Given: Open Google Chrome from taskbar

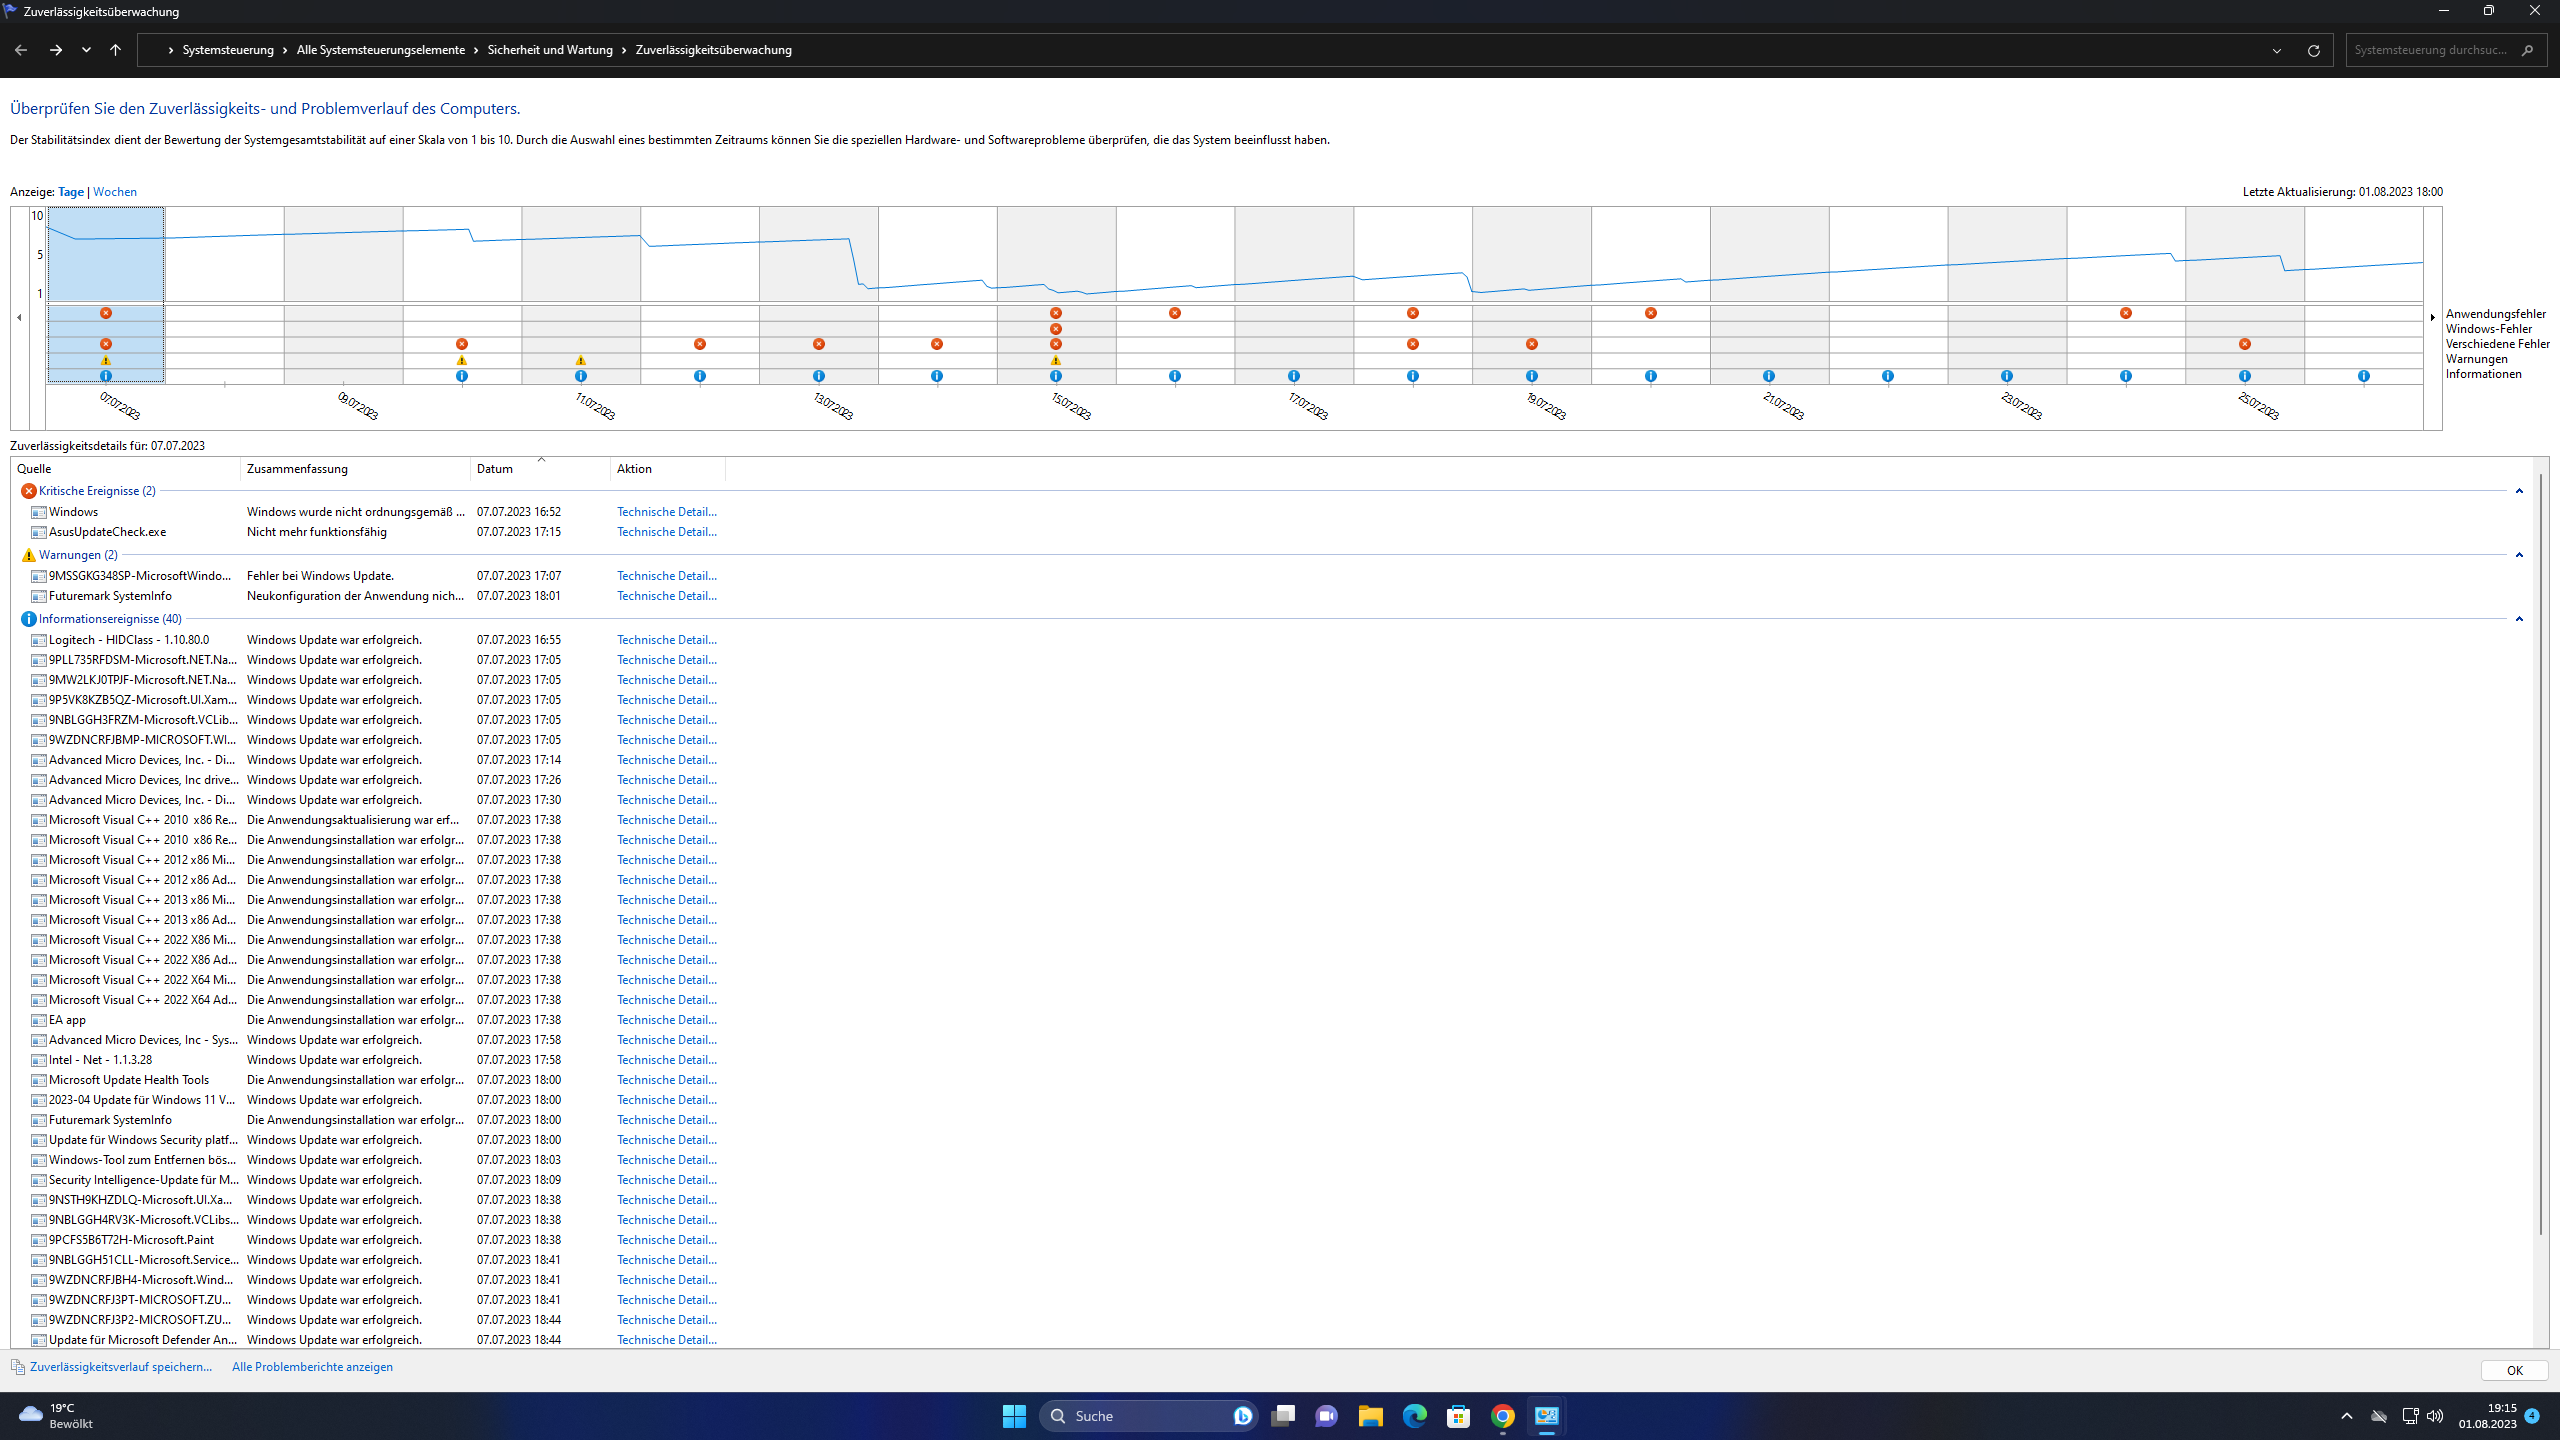Looking at the screenshot, I should pyautogui.click(x=1502, y=1416).
